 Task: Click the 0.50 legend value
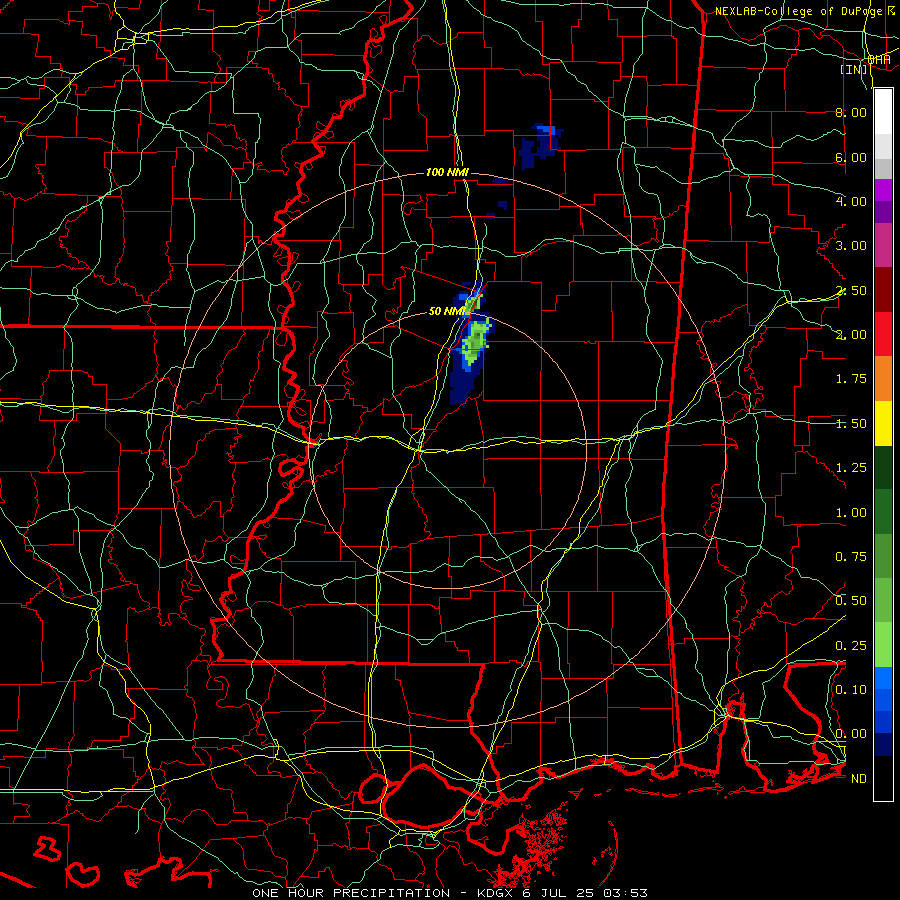pos(851,601)
